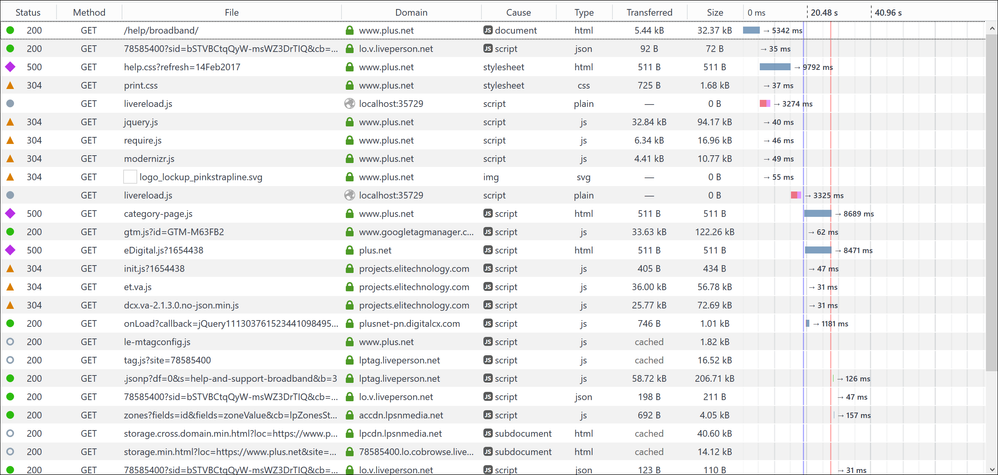Click the 20.48 s timeline header marker
998x475 pixels.
(x=824, y=12)
